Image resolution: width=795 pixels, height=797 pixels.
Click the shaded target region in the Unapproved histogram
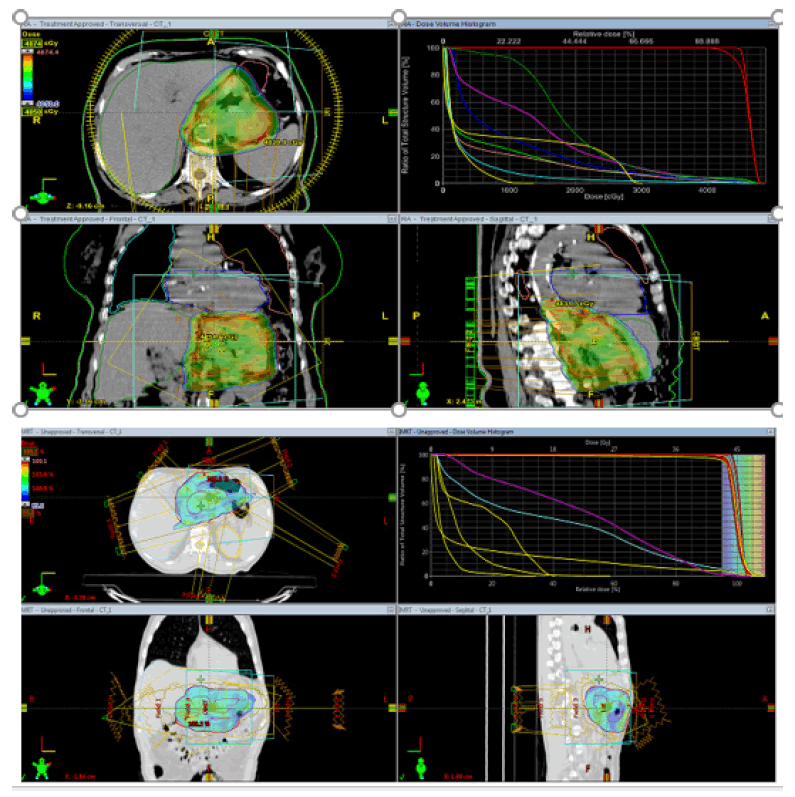(x=743, y=515)
